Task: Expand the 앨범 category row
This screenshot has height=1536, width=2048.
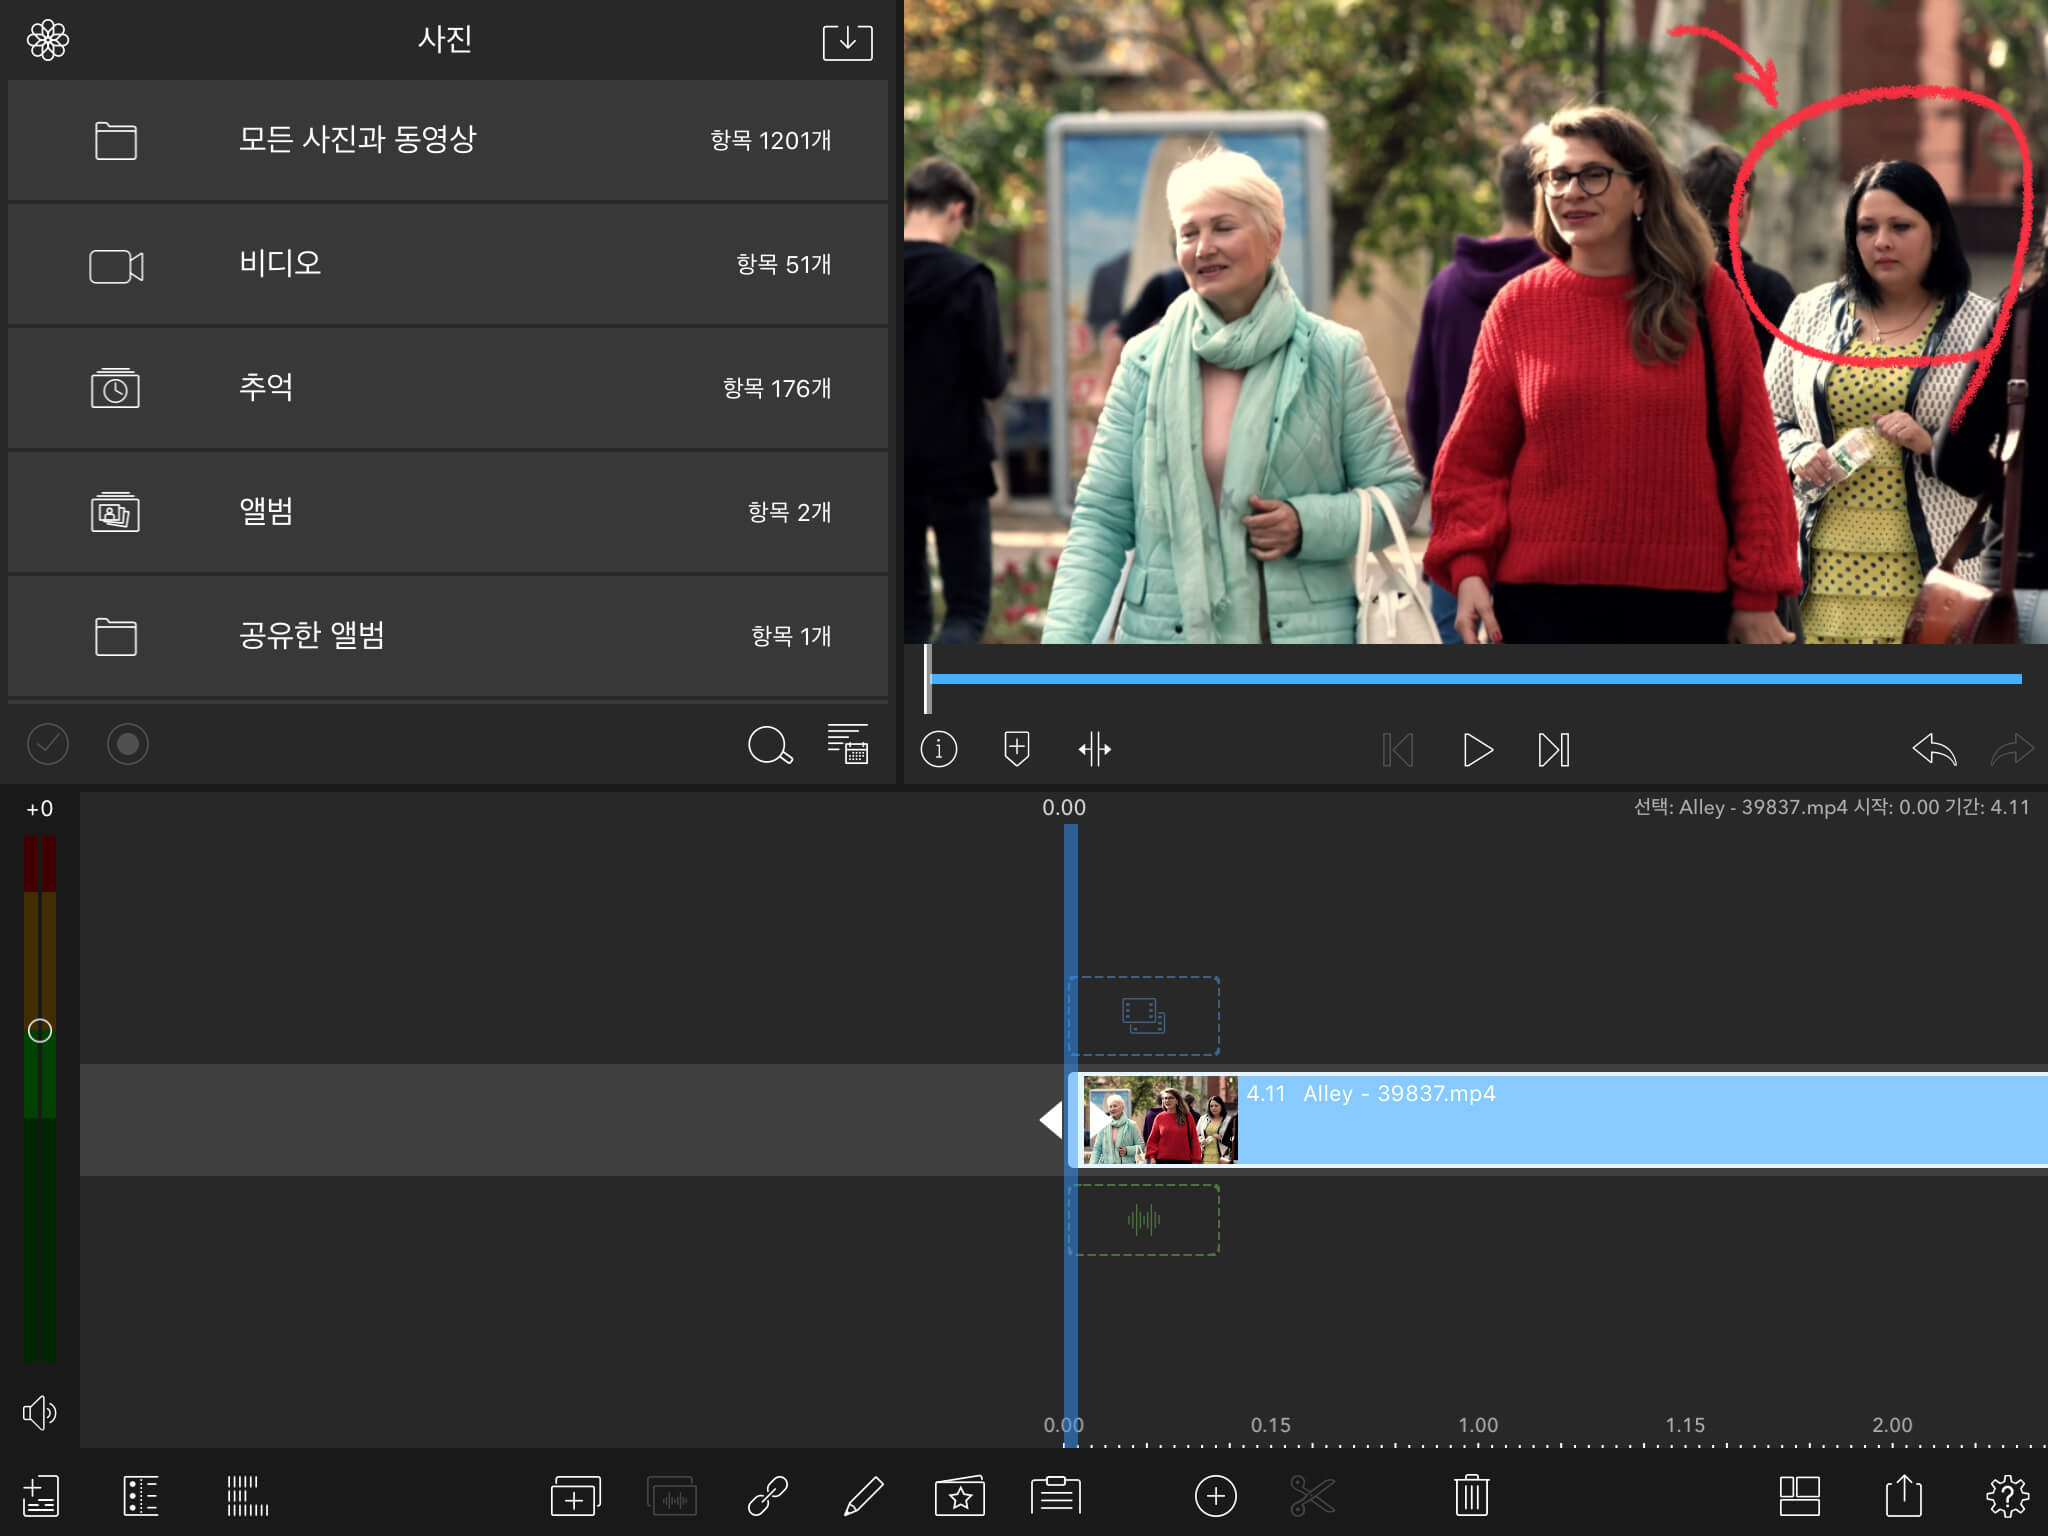Action: tap(448, 512)
